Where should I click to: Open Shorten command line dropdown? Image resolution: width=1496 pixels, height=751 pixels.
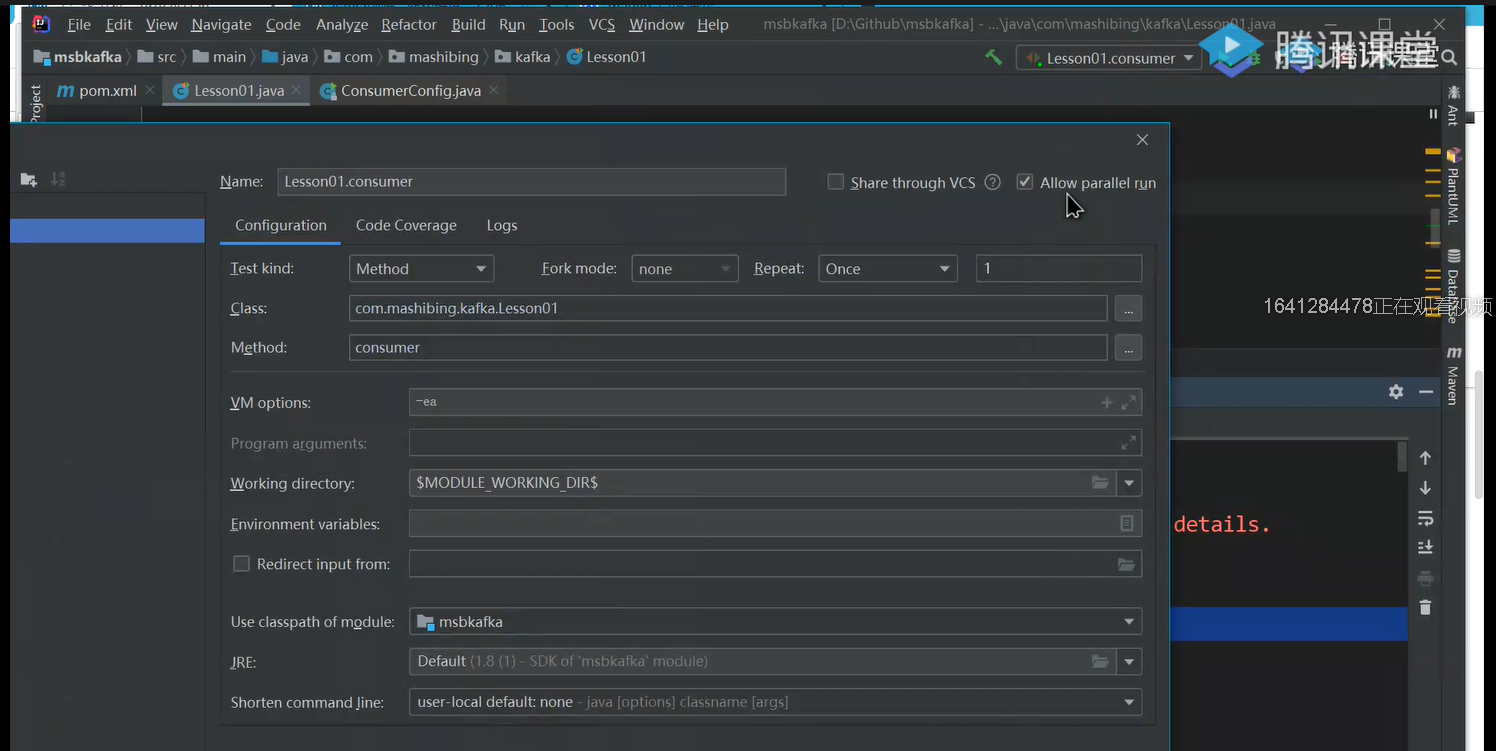point(775,702)
